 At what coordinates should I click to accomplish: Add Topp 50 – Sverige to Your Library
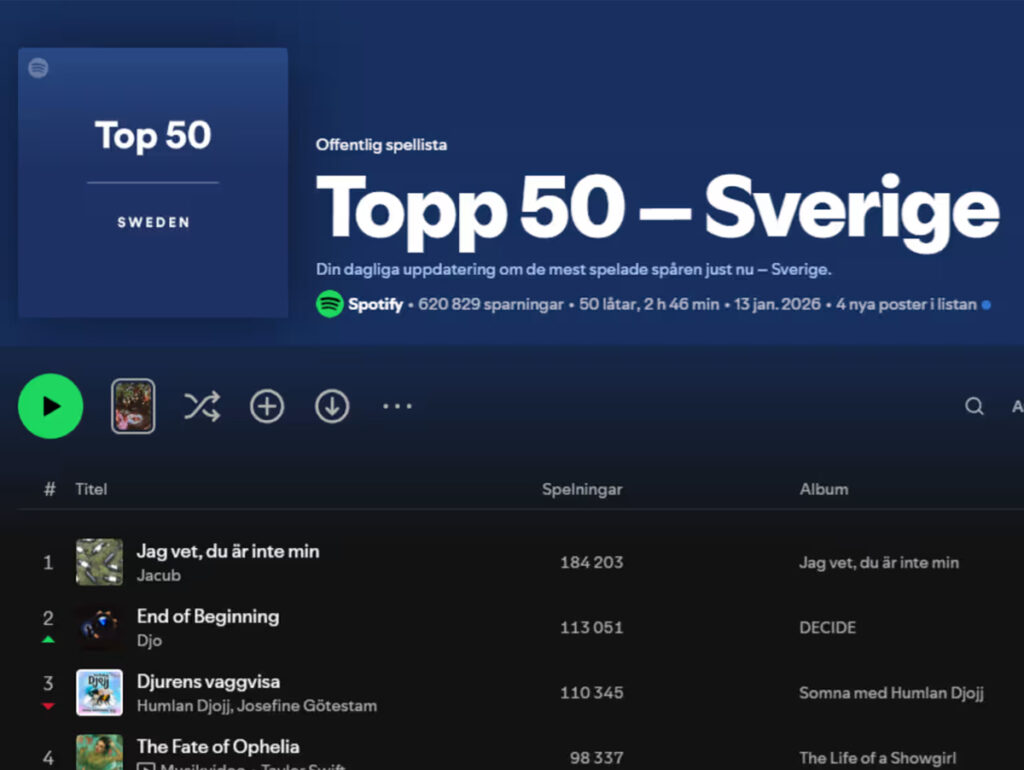tap(266, 406)
